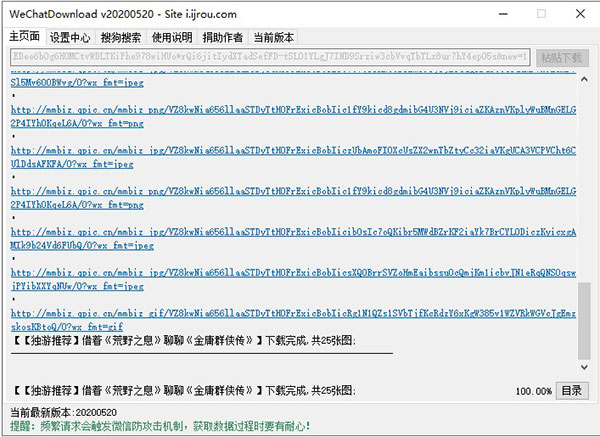Image resolution: width=600 pixels, height=437 pixels.
Task: Open the mmbiz_jpg link ending VCPVCht6C
Action: 293,151
